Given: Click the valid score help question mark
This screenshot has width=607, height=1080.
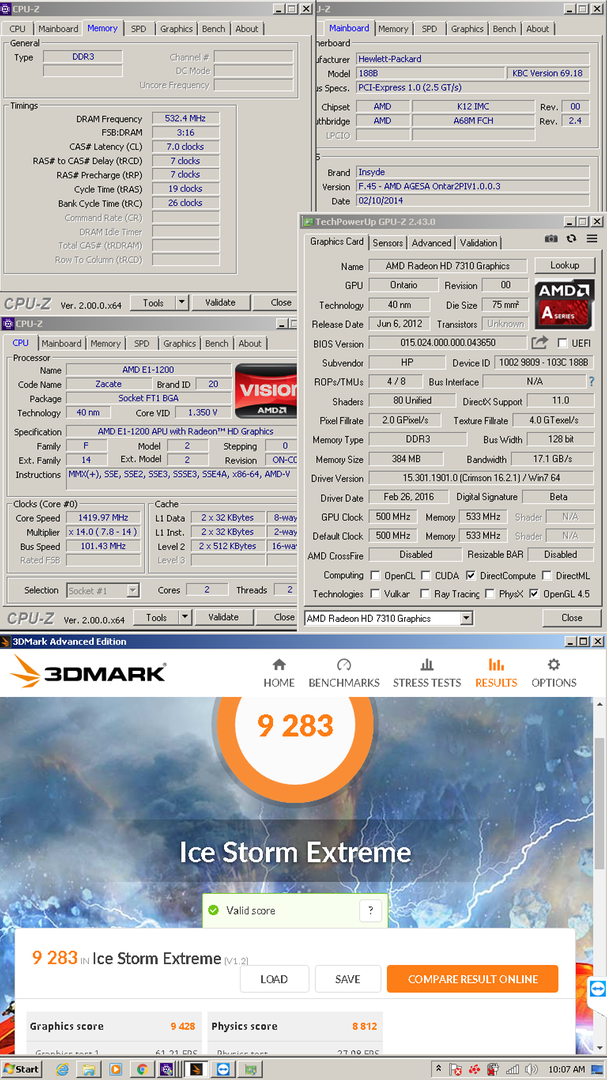Looking at the screenshot, I should pos(370,911).
